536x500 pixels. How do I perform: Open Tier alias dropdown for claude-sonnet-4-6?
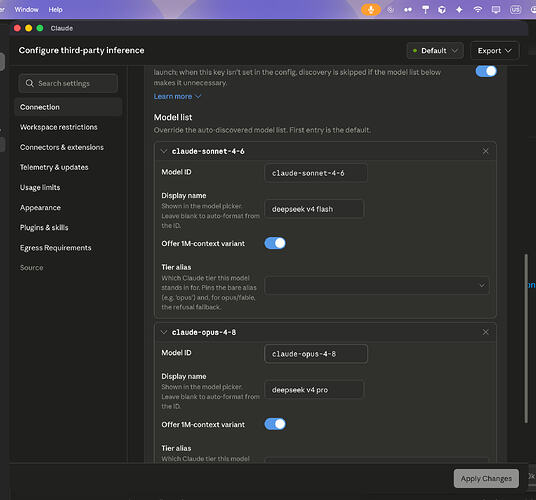(x=377, y=285)
